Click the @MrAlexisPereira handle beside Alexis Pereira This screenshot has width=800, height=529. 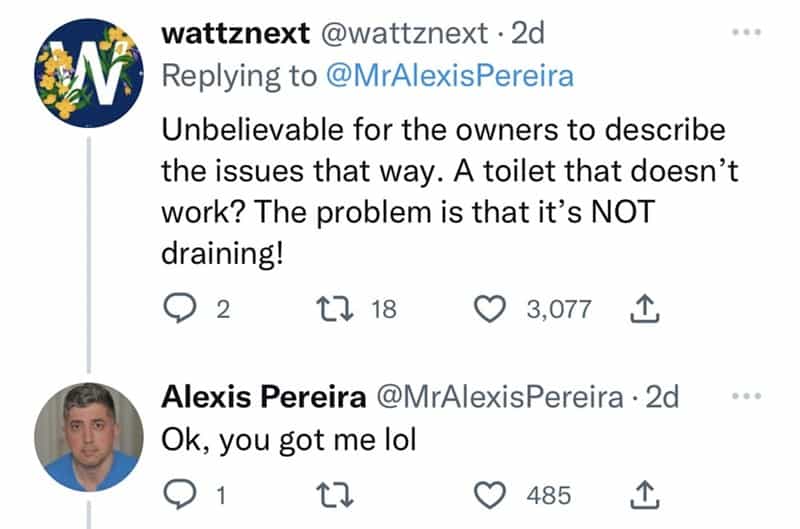(x=500, y=396)
